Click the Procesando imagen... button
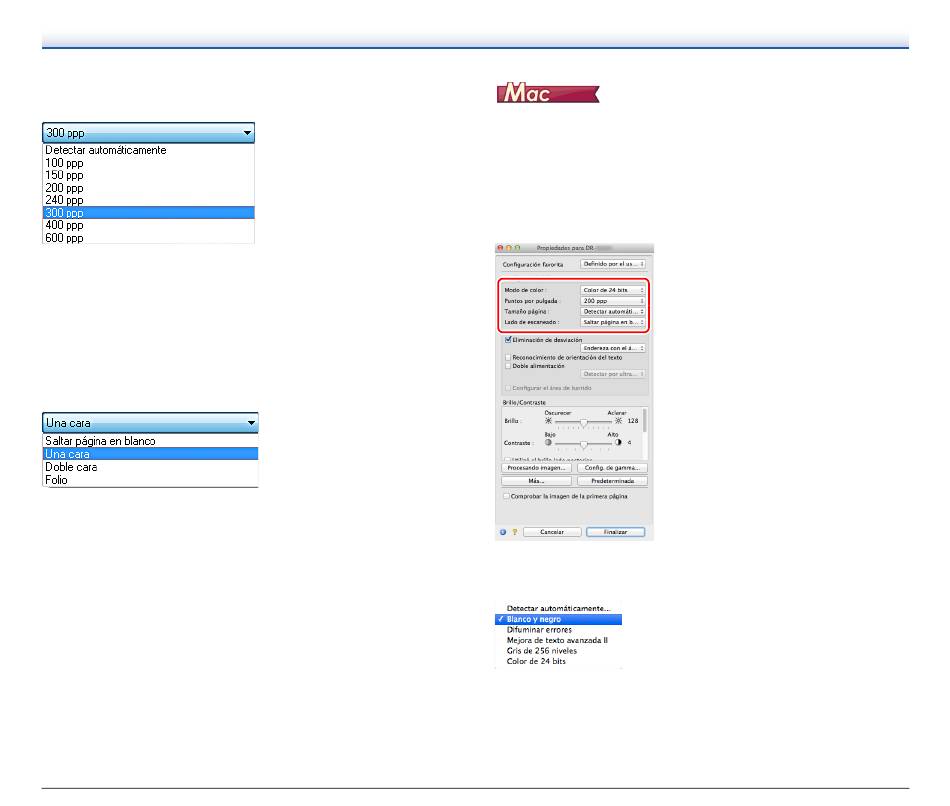Screen dimensions: 950x806 [536, 468]
